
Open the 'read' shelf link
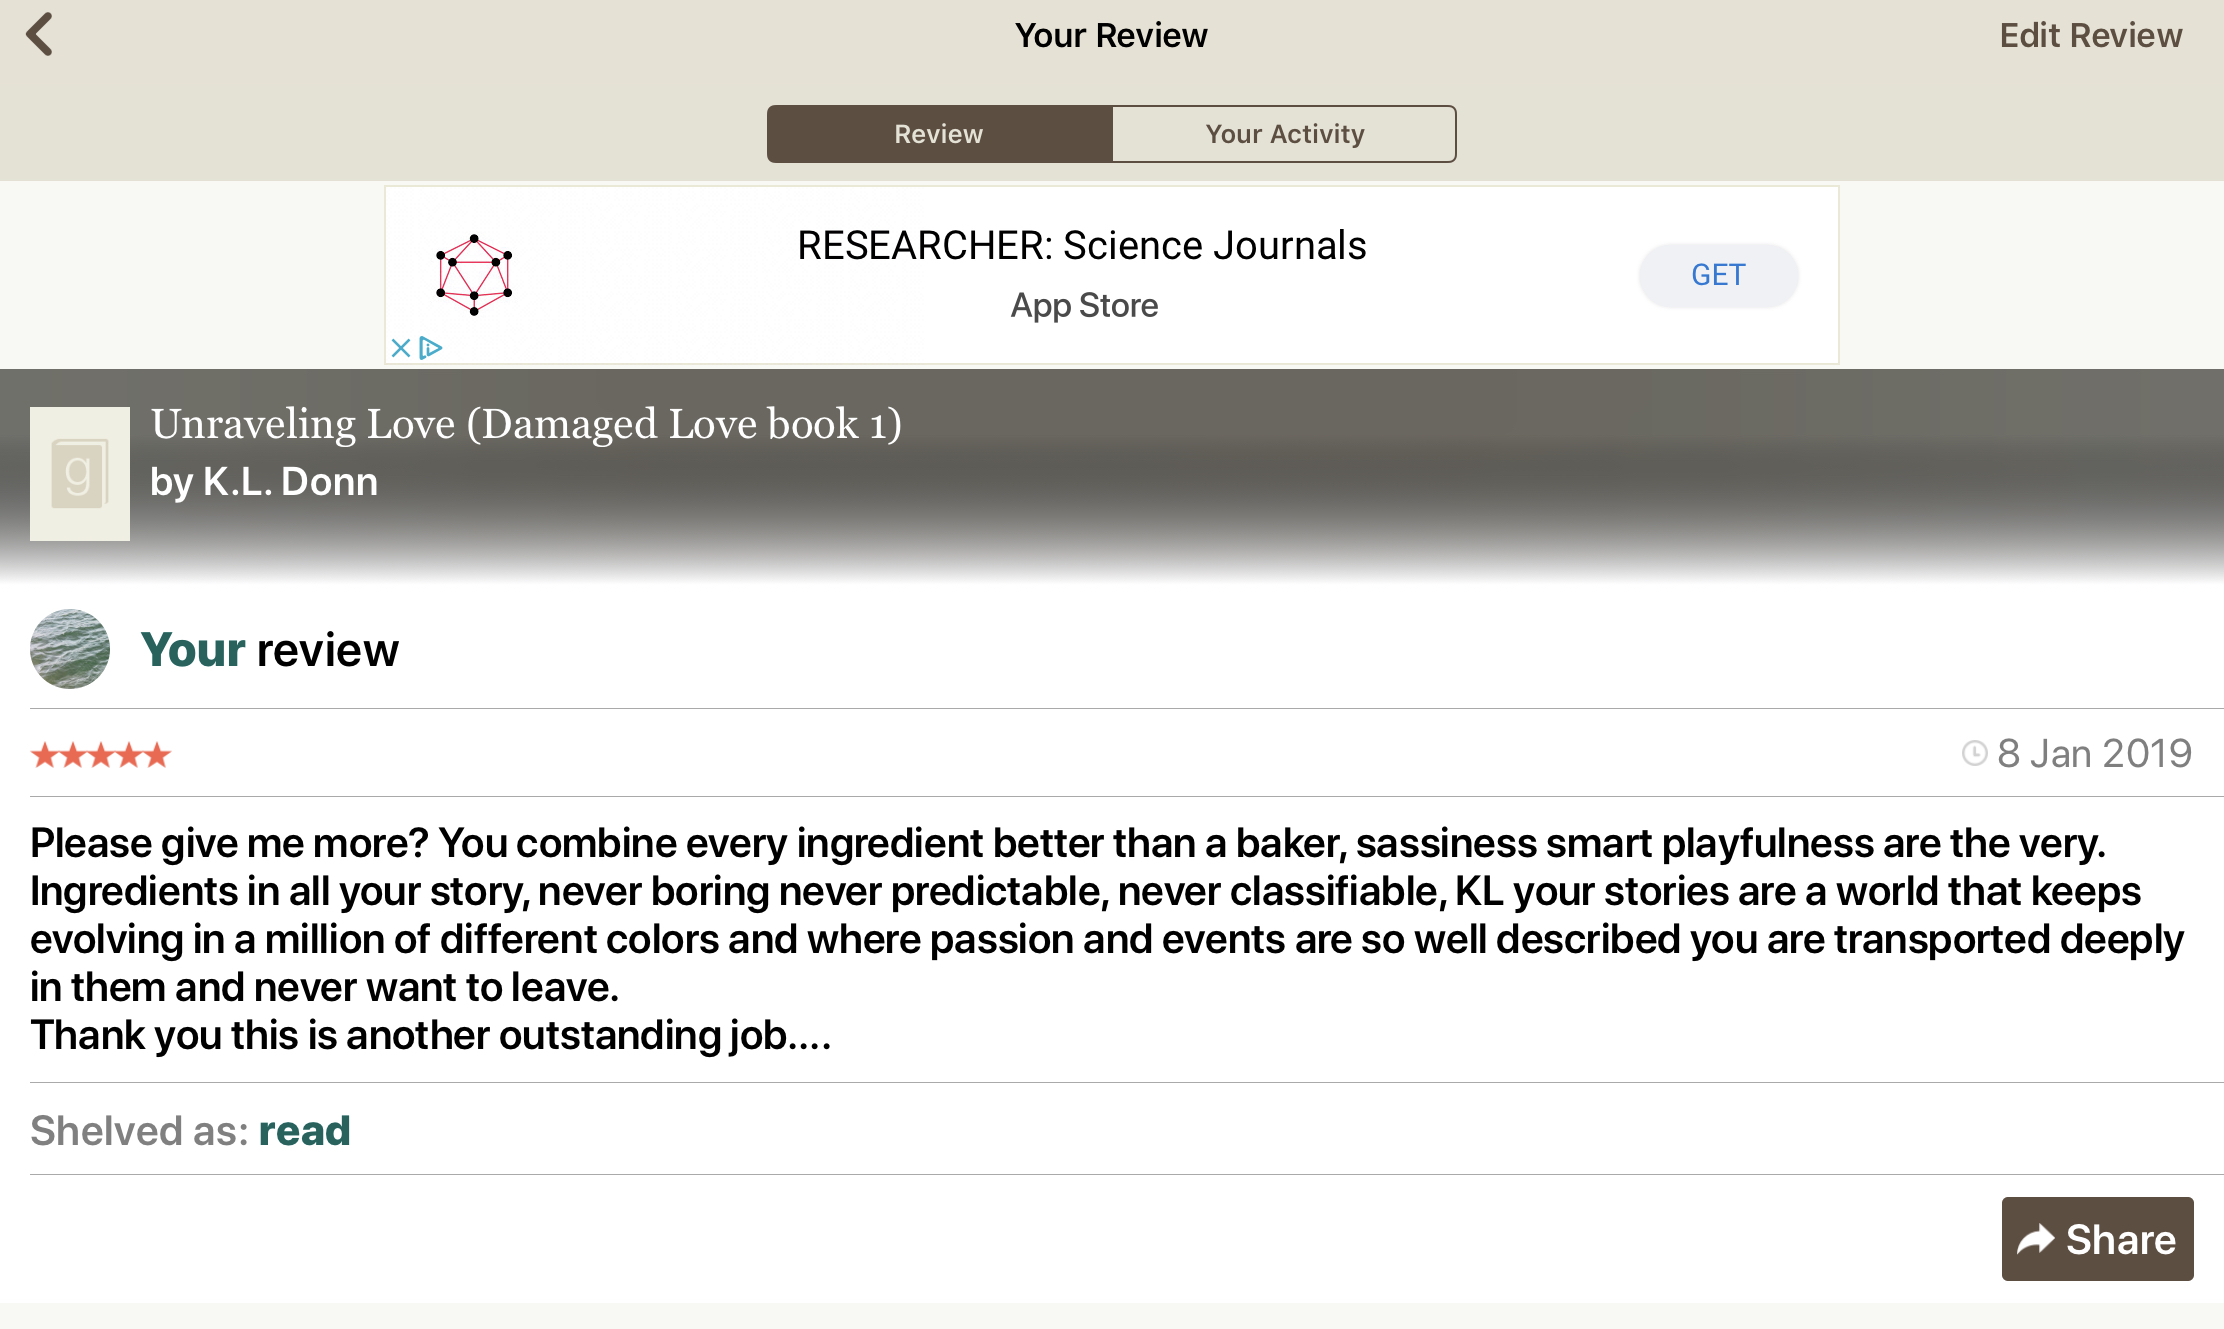pyautogui.click(x=304, y=1131)
